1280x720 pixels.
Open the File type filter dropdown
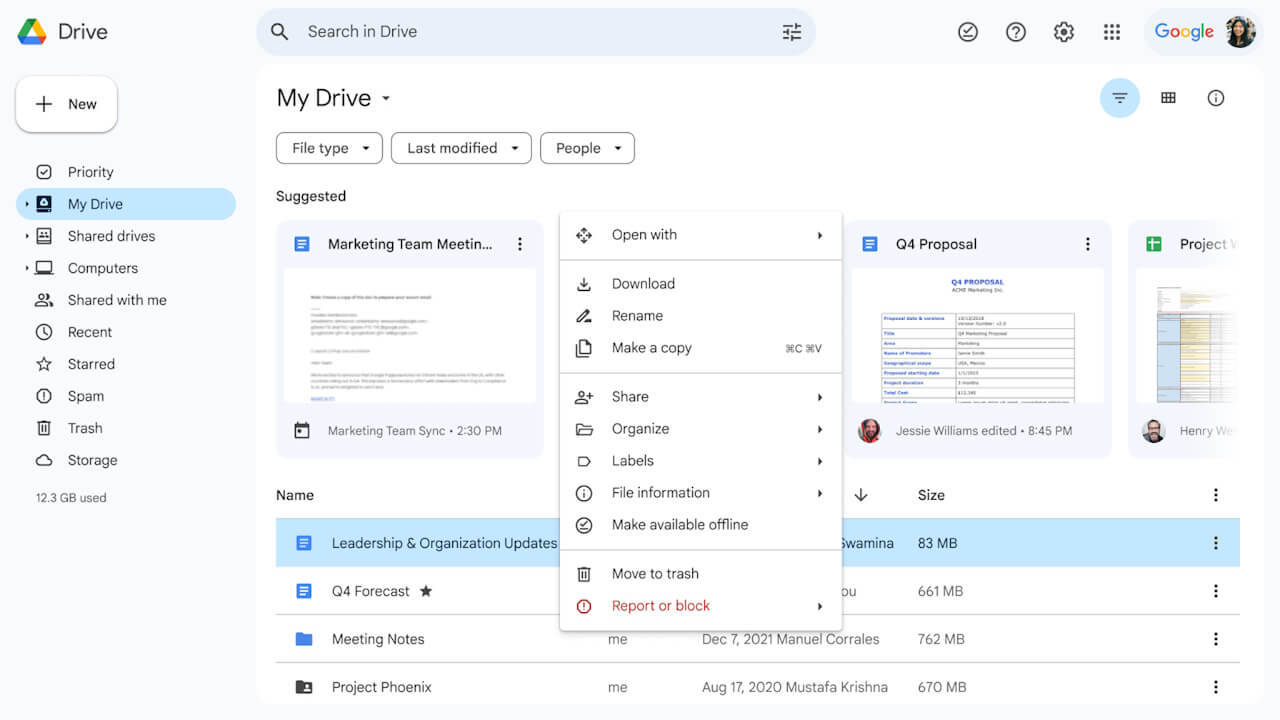coord(329,148)
